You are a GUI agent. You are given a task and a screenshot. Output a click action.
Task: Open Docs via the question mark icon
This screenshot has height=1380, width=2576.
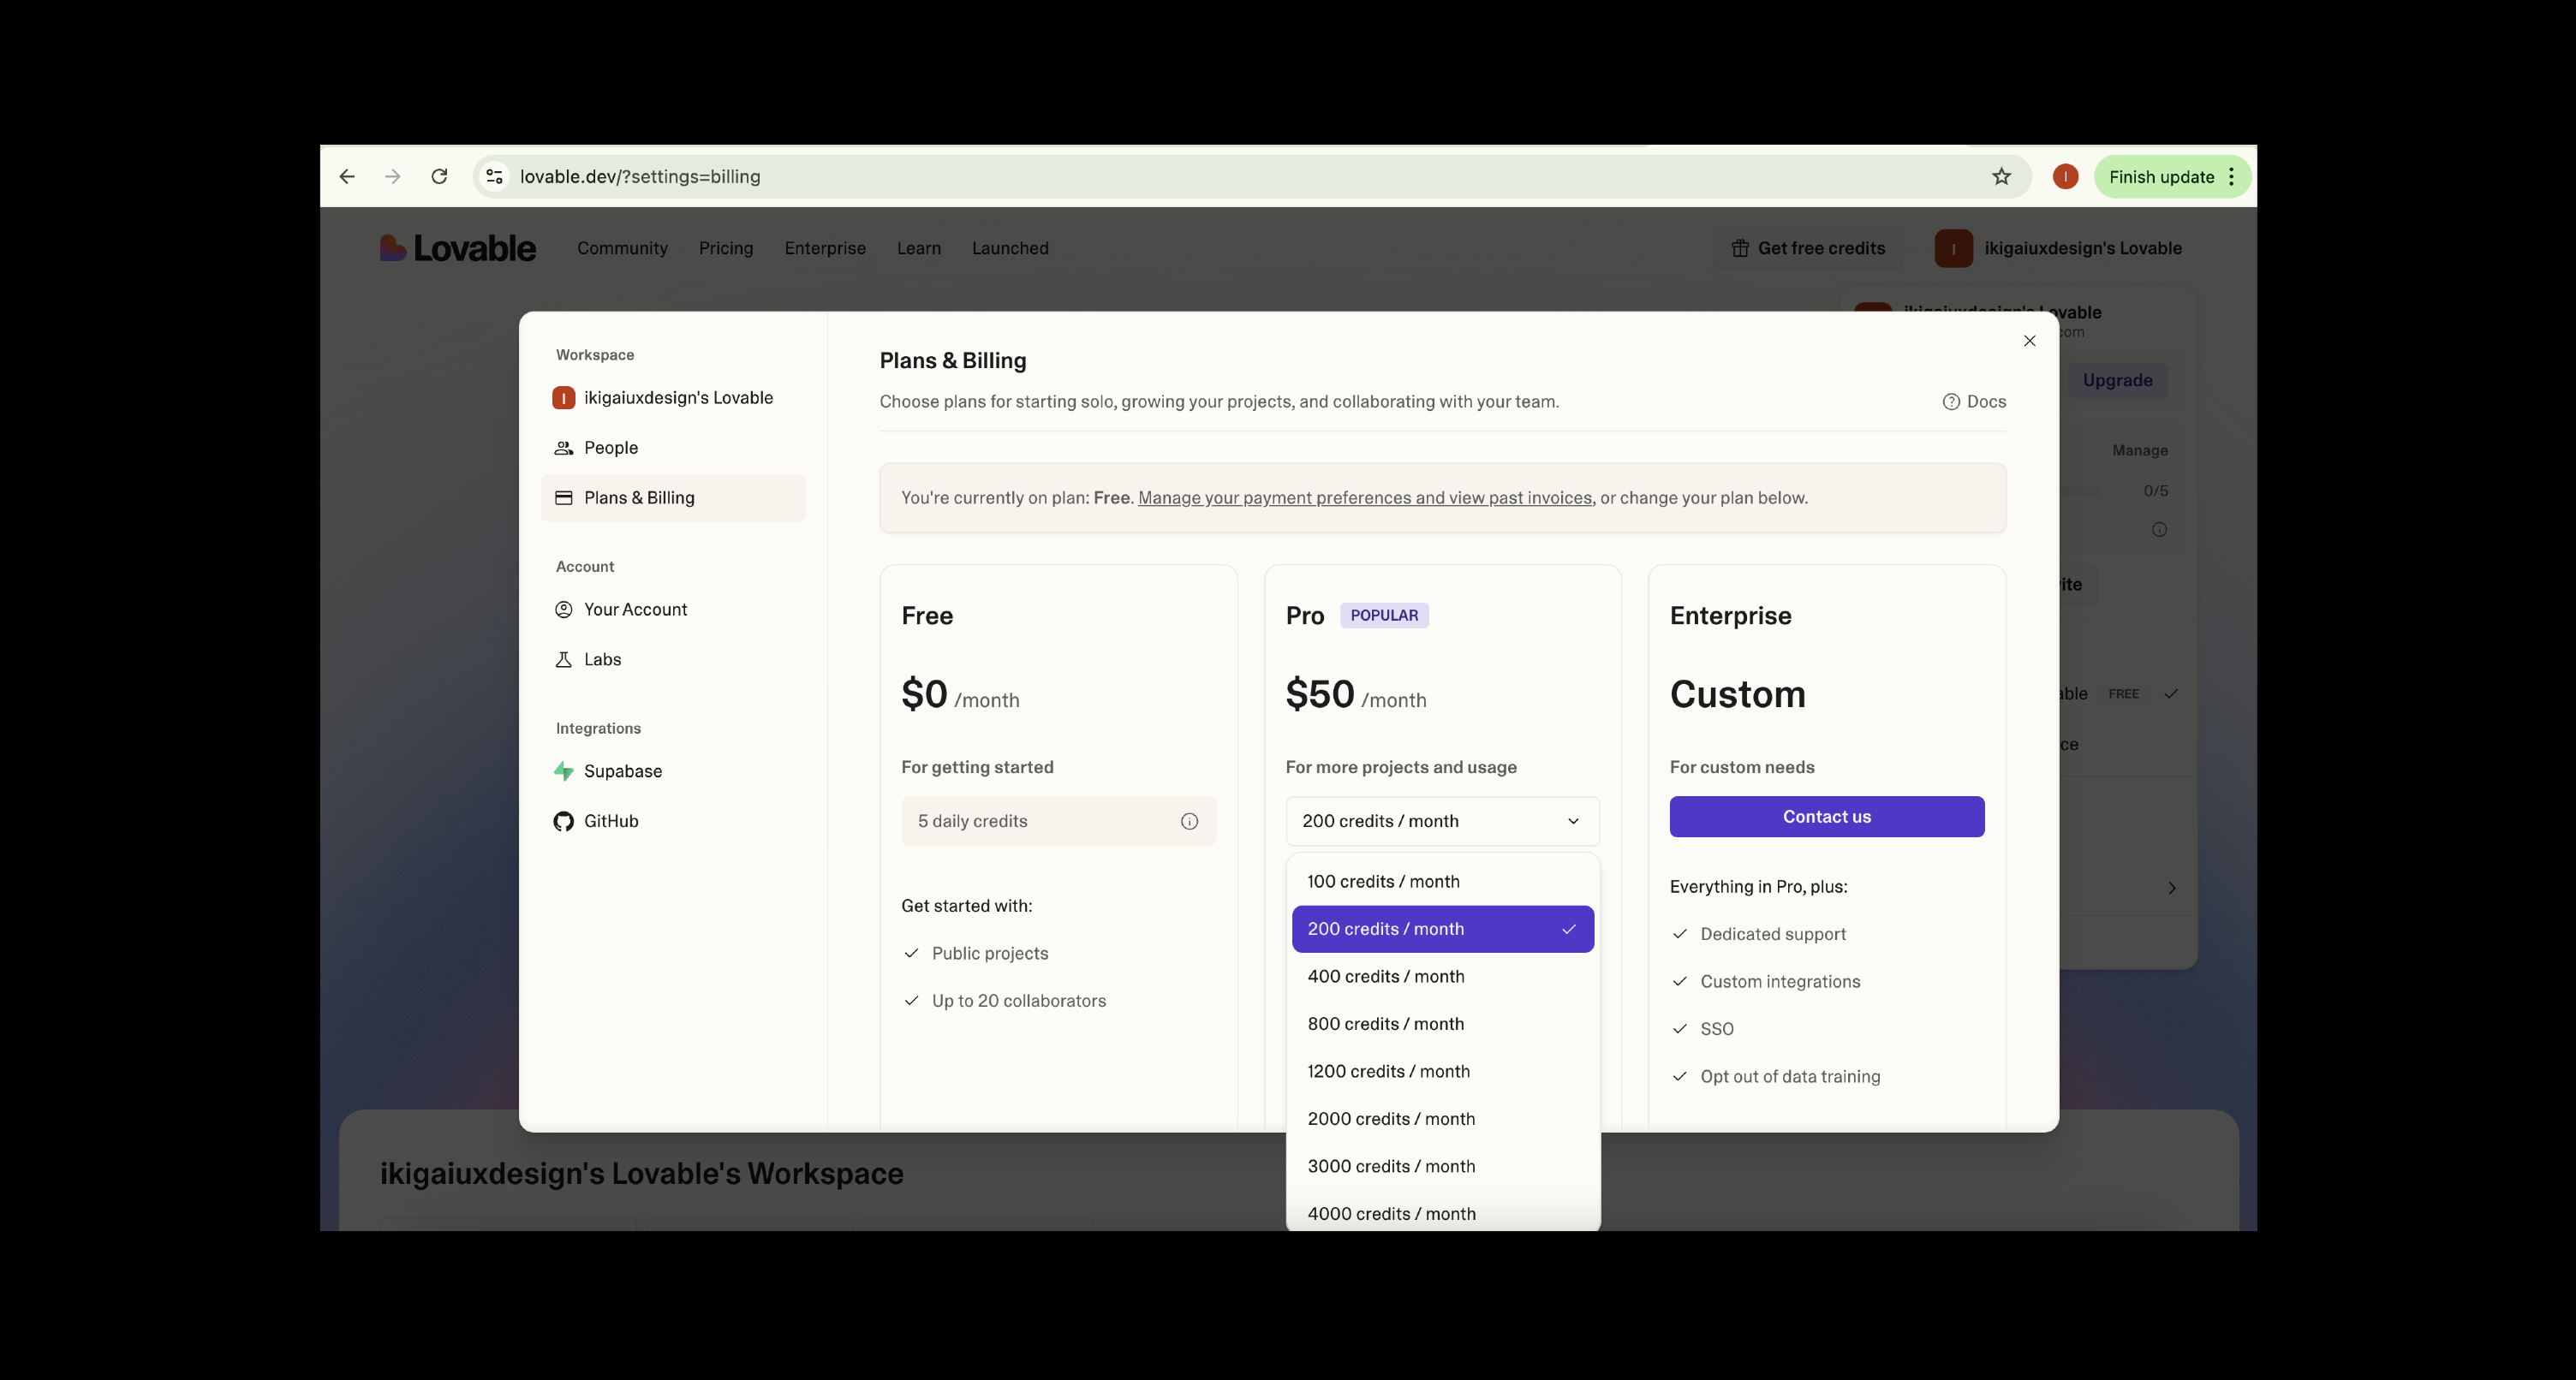point(1950,402)
